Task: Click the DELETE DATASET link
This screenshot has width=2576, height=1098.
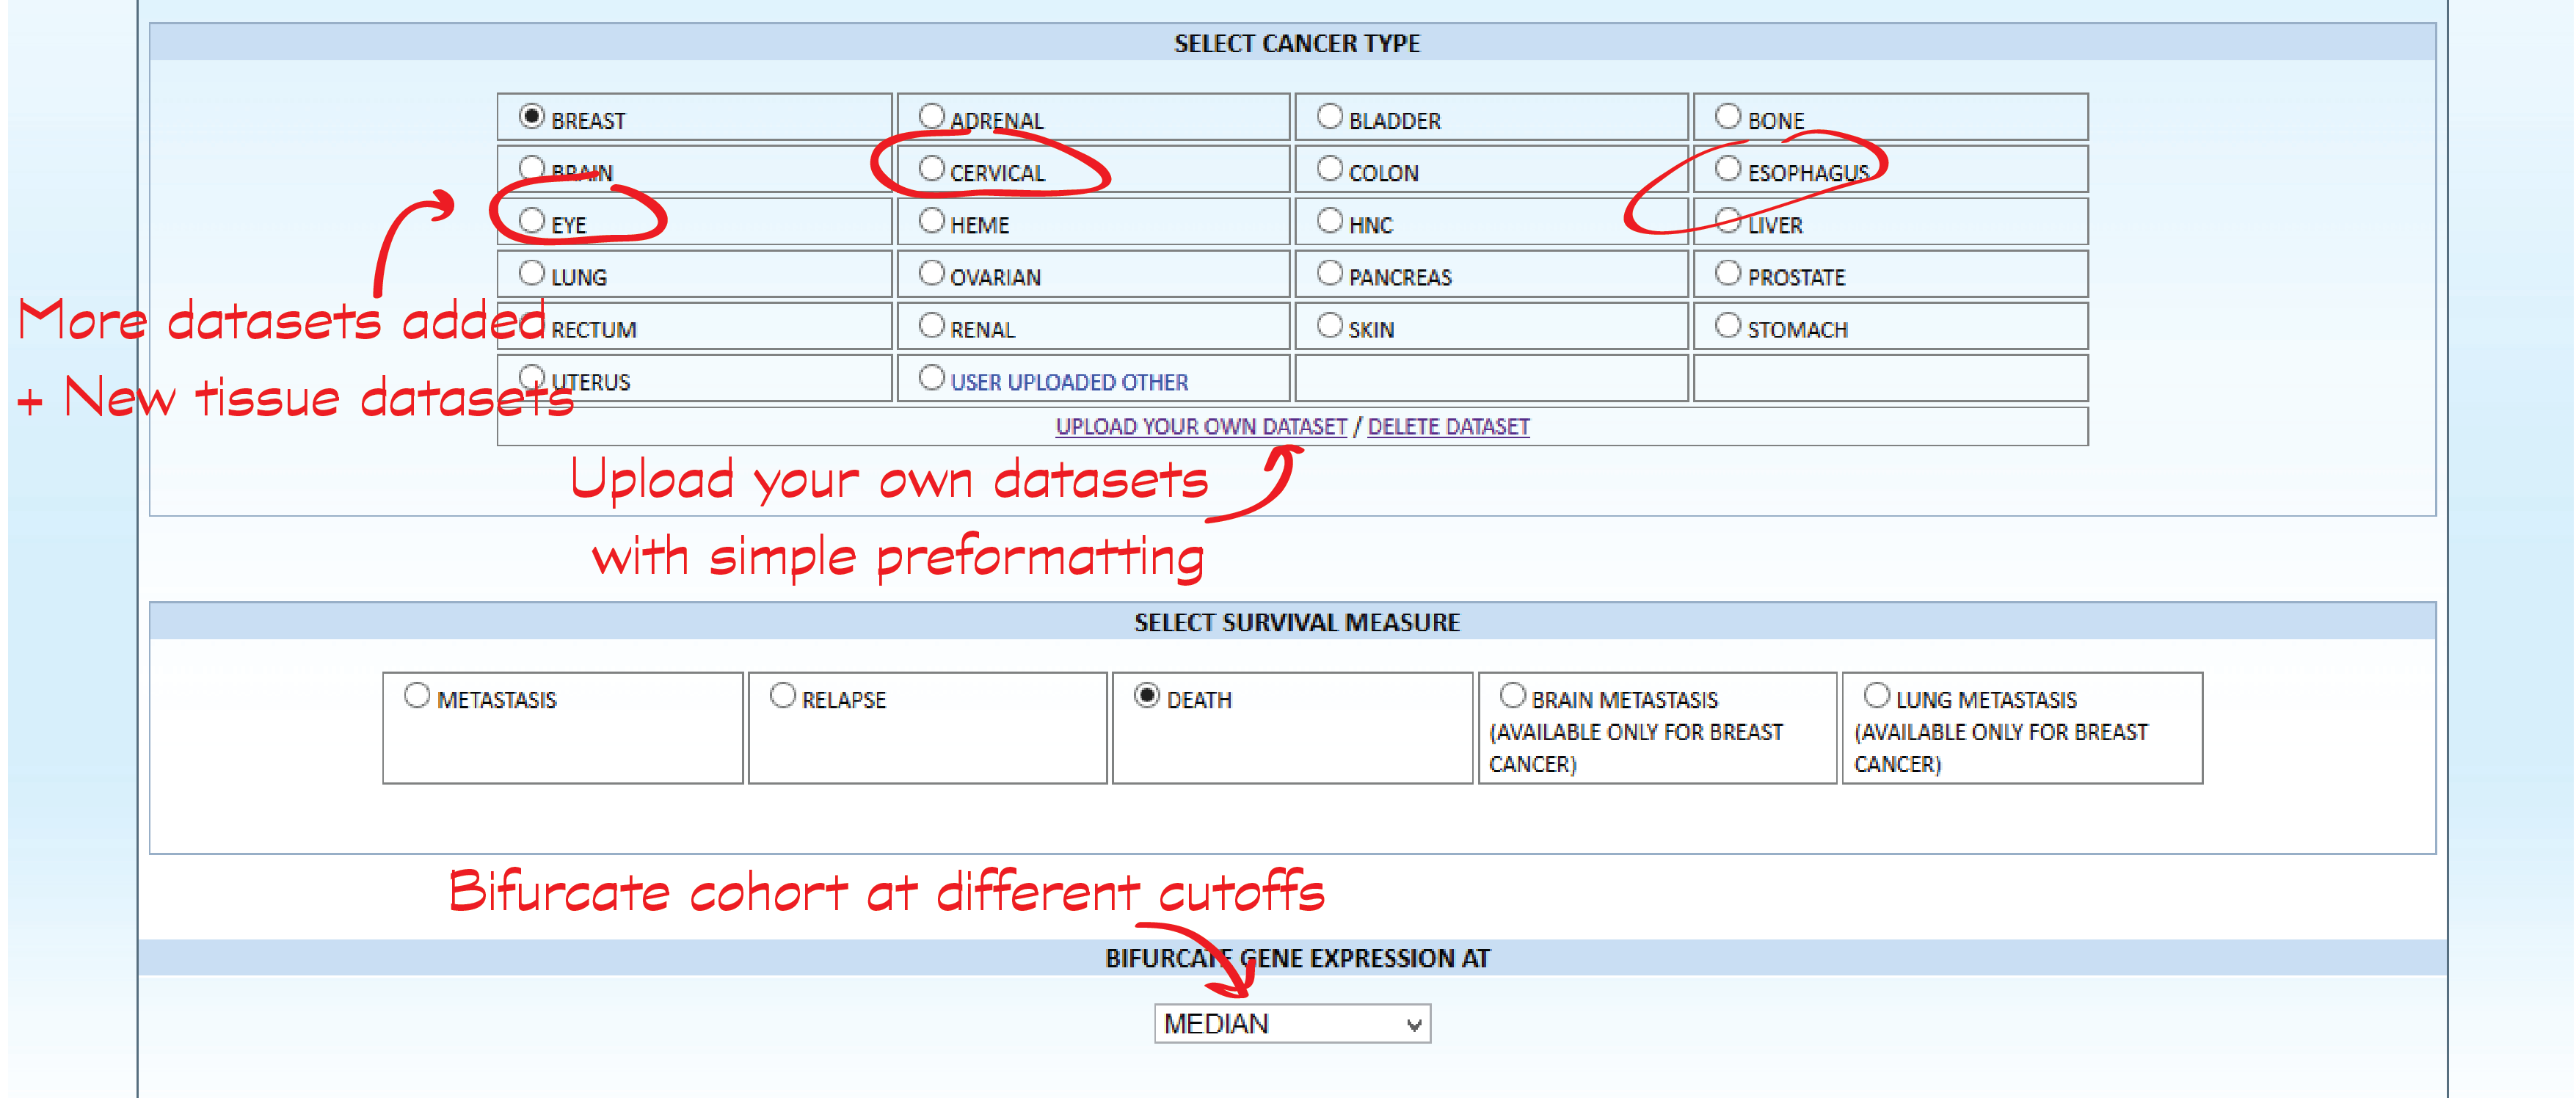Action: [1448, 427]
